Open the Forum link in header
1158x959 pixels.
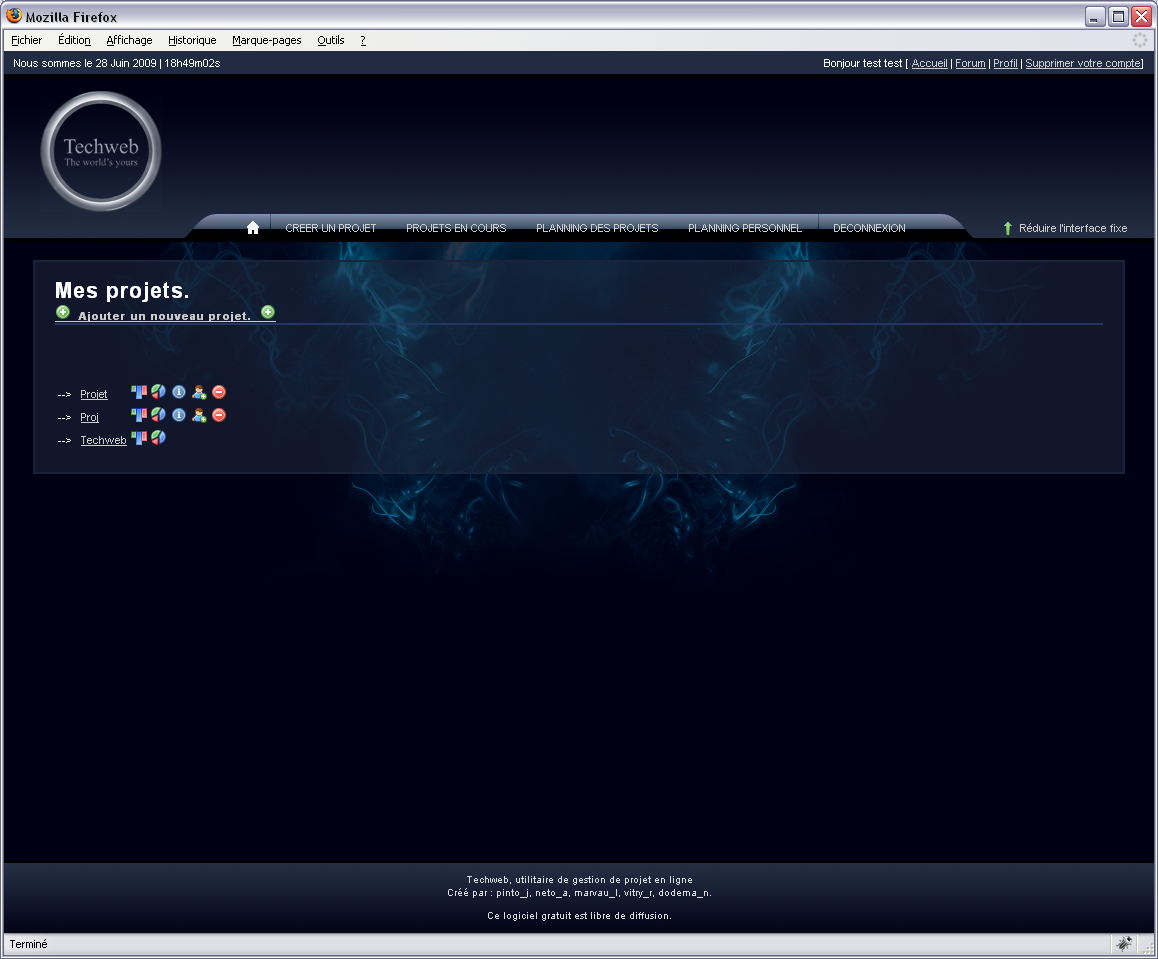[970, 63]
